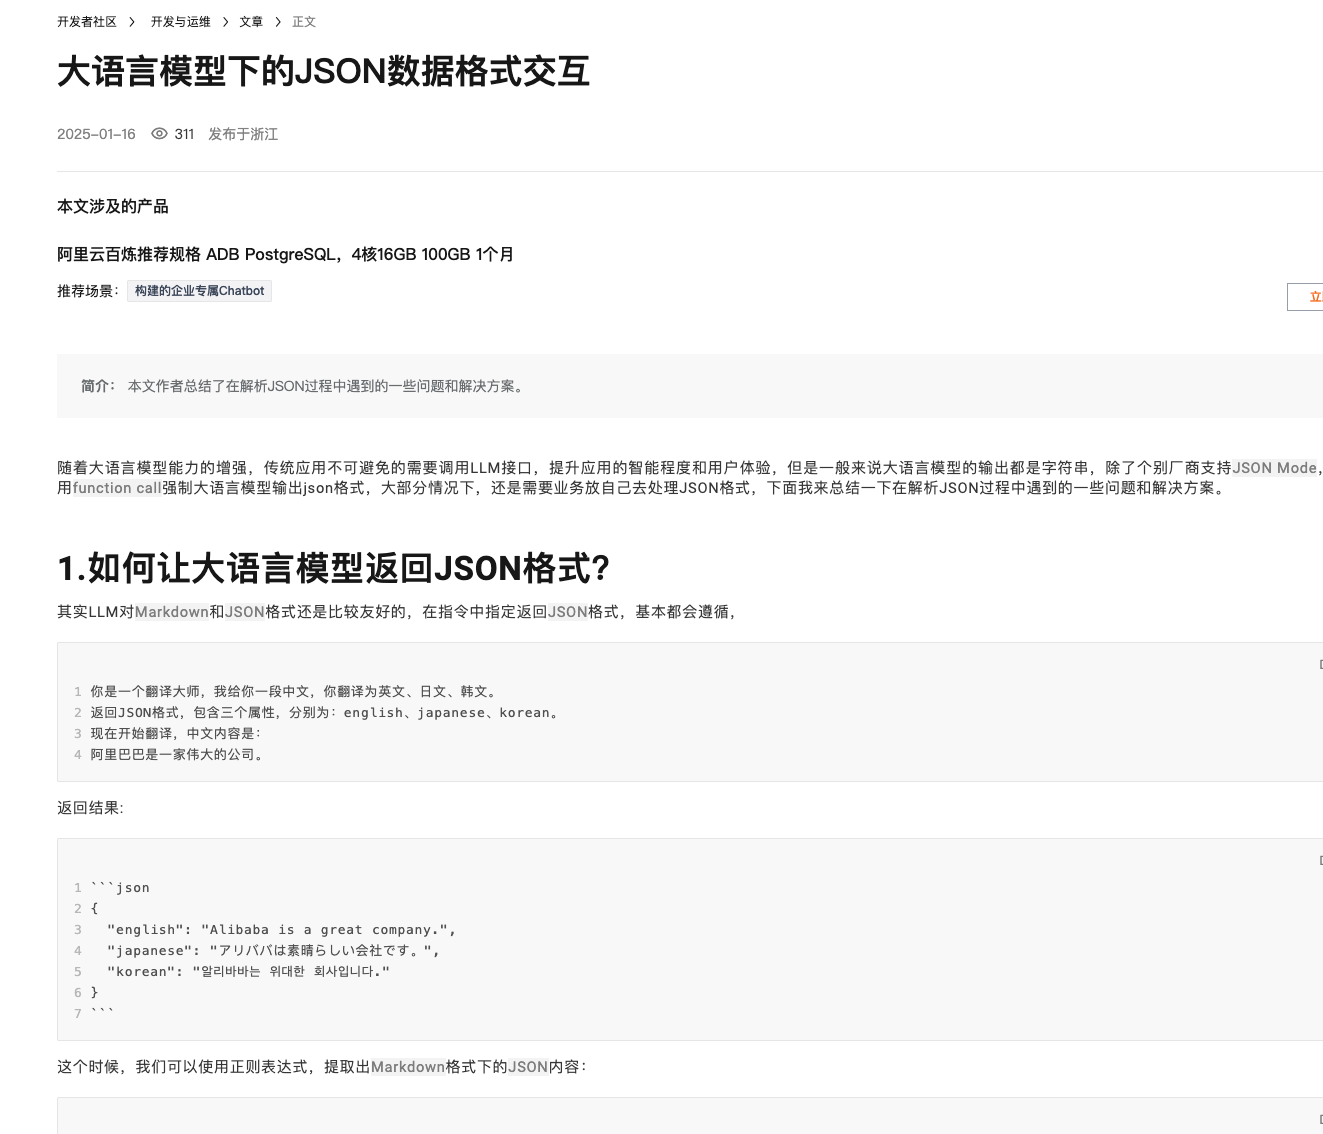
Task: Click code line 阿里巴巴是一家伟大的公司。
Action: [x=178, y=755]
